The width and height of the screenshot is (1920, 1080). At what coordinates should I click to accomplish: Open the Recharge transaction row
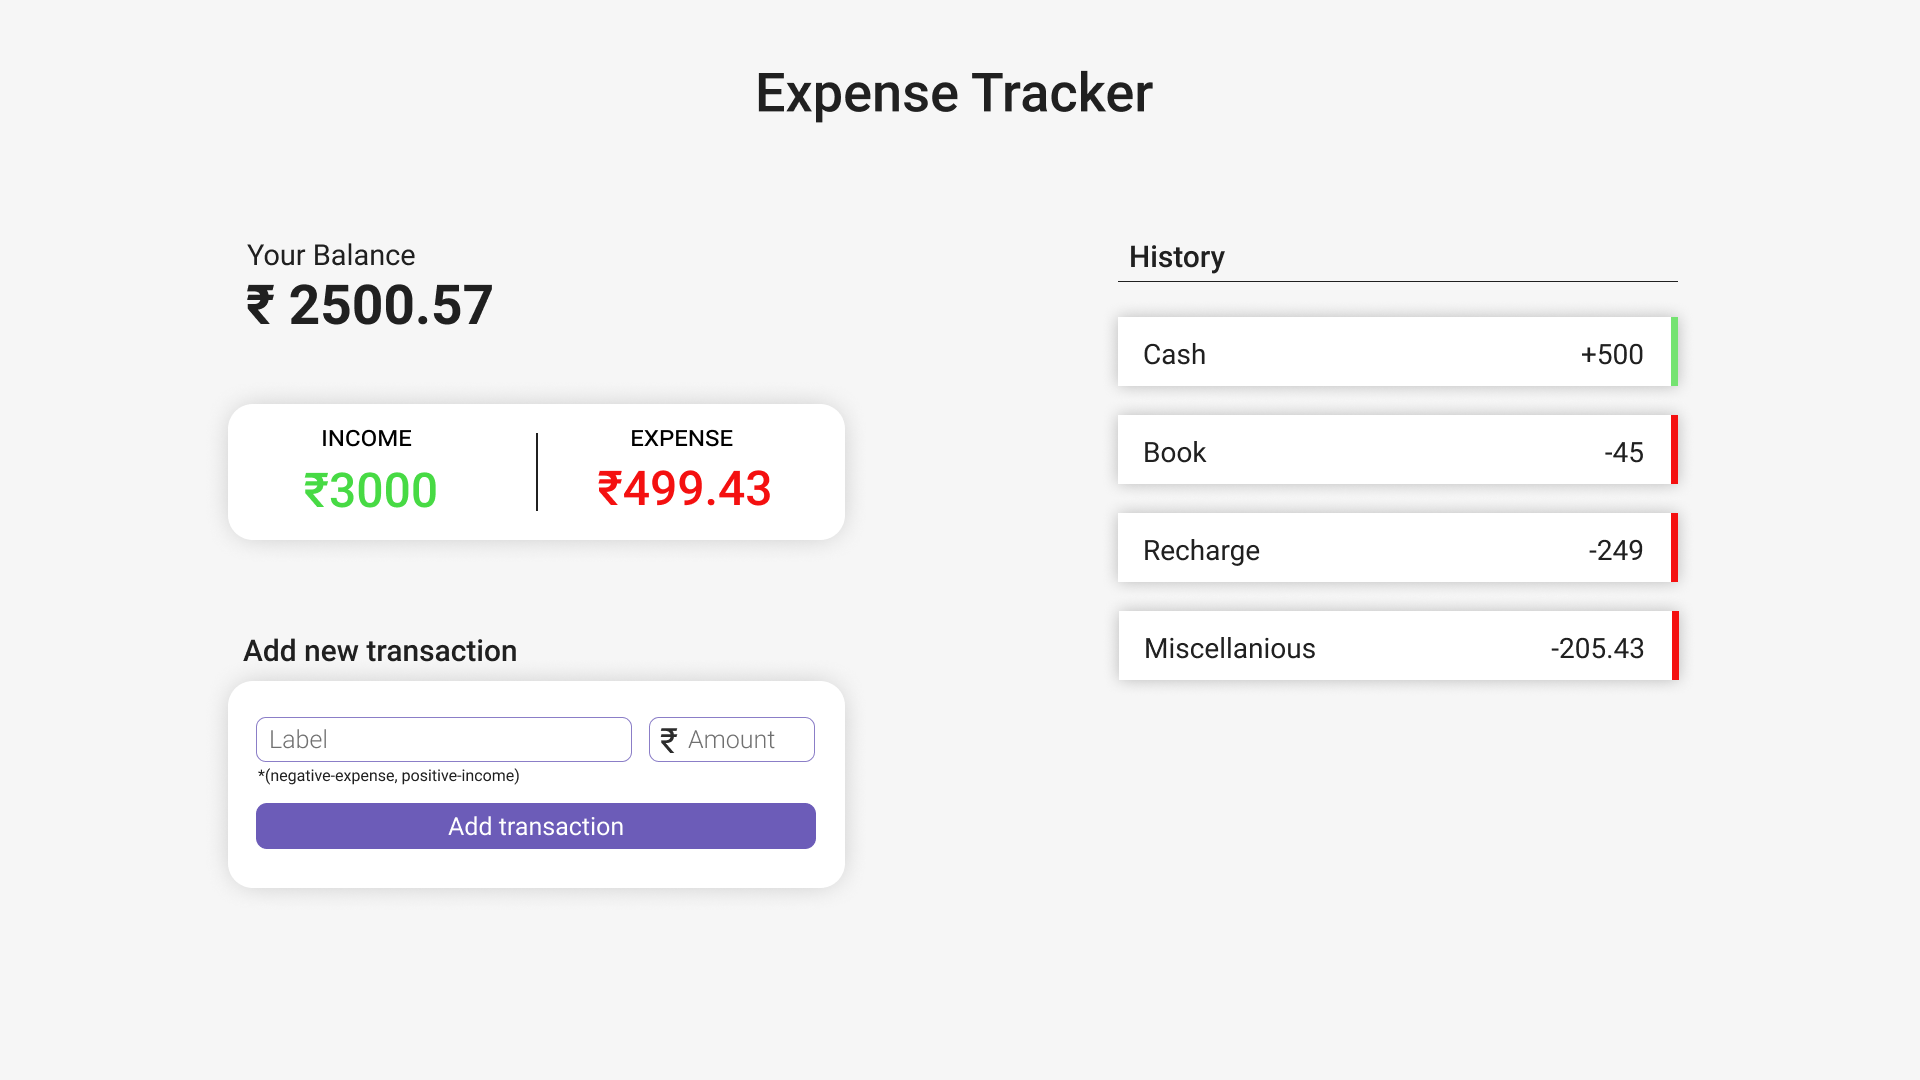click(1398, 548)
